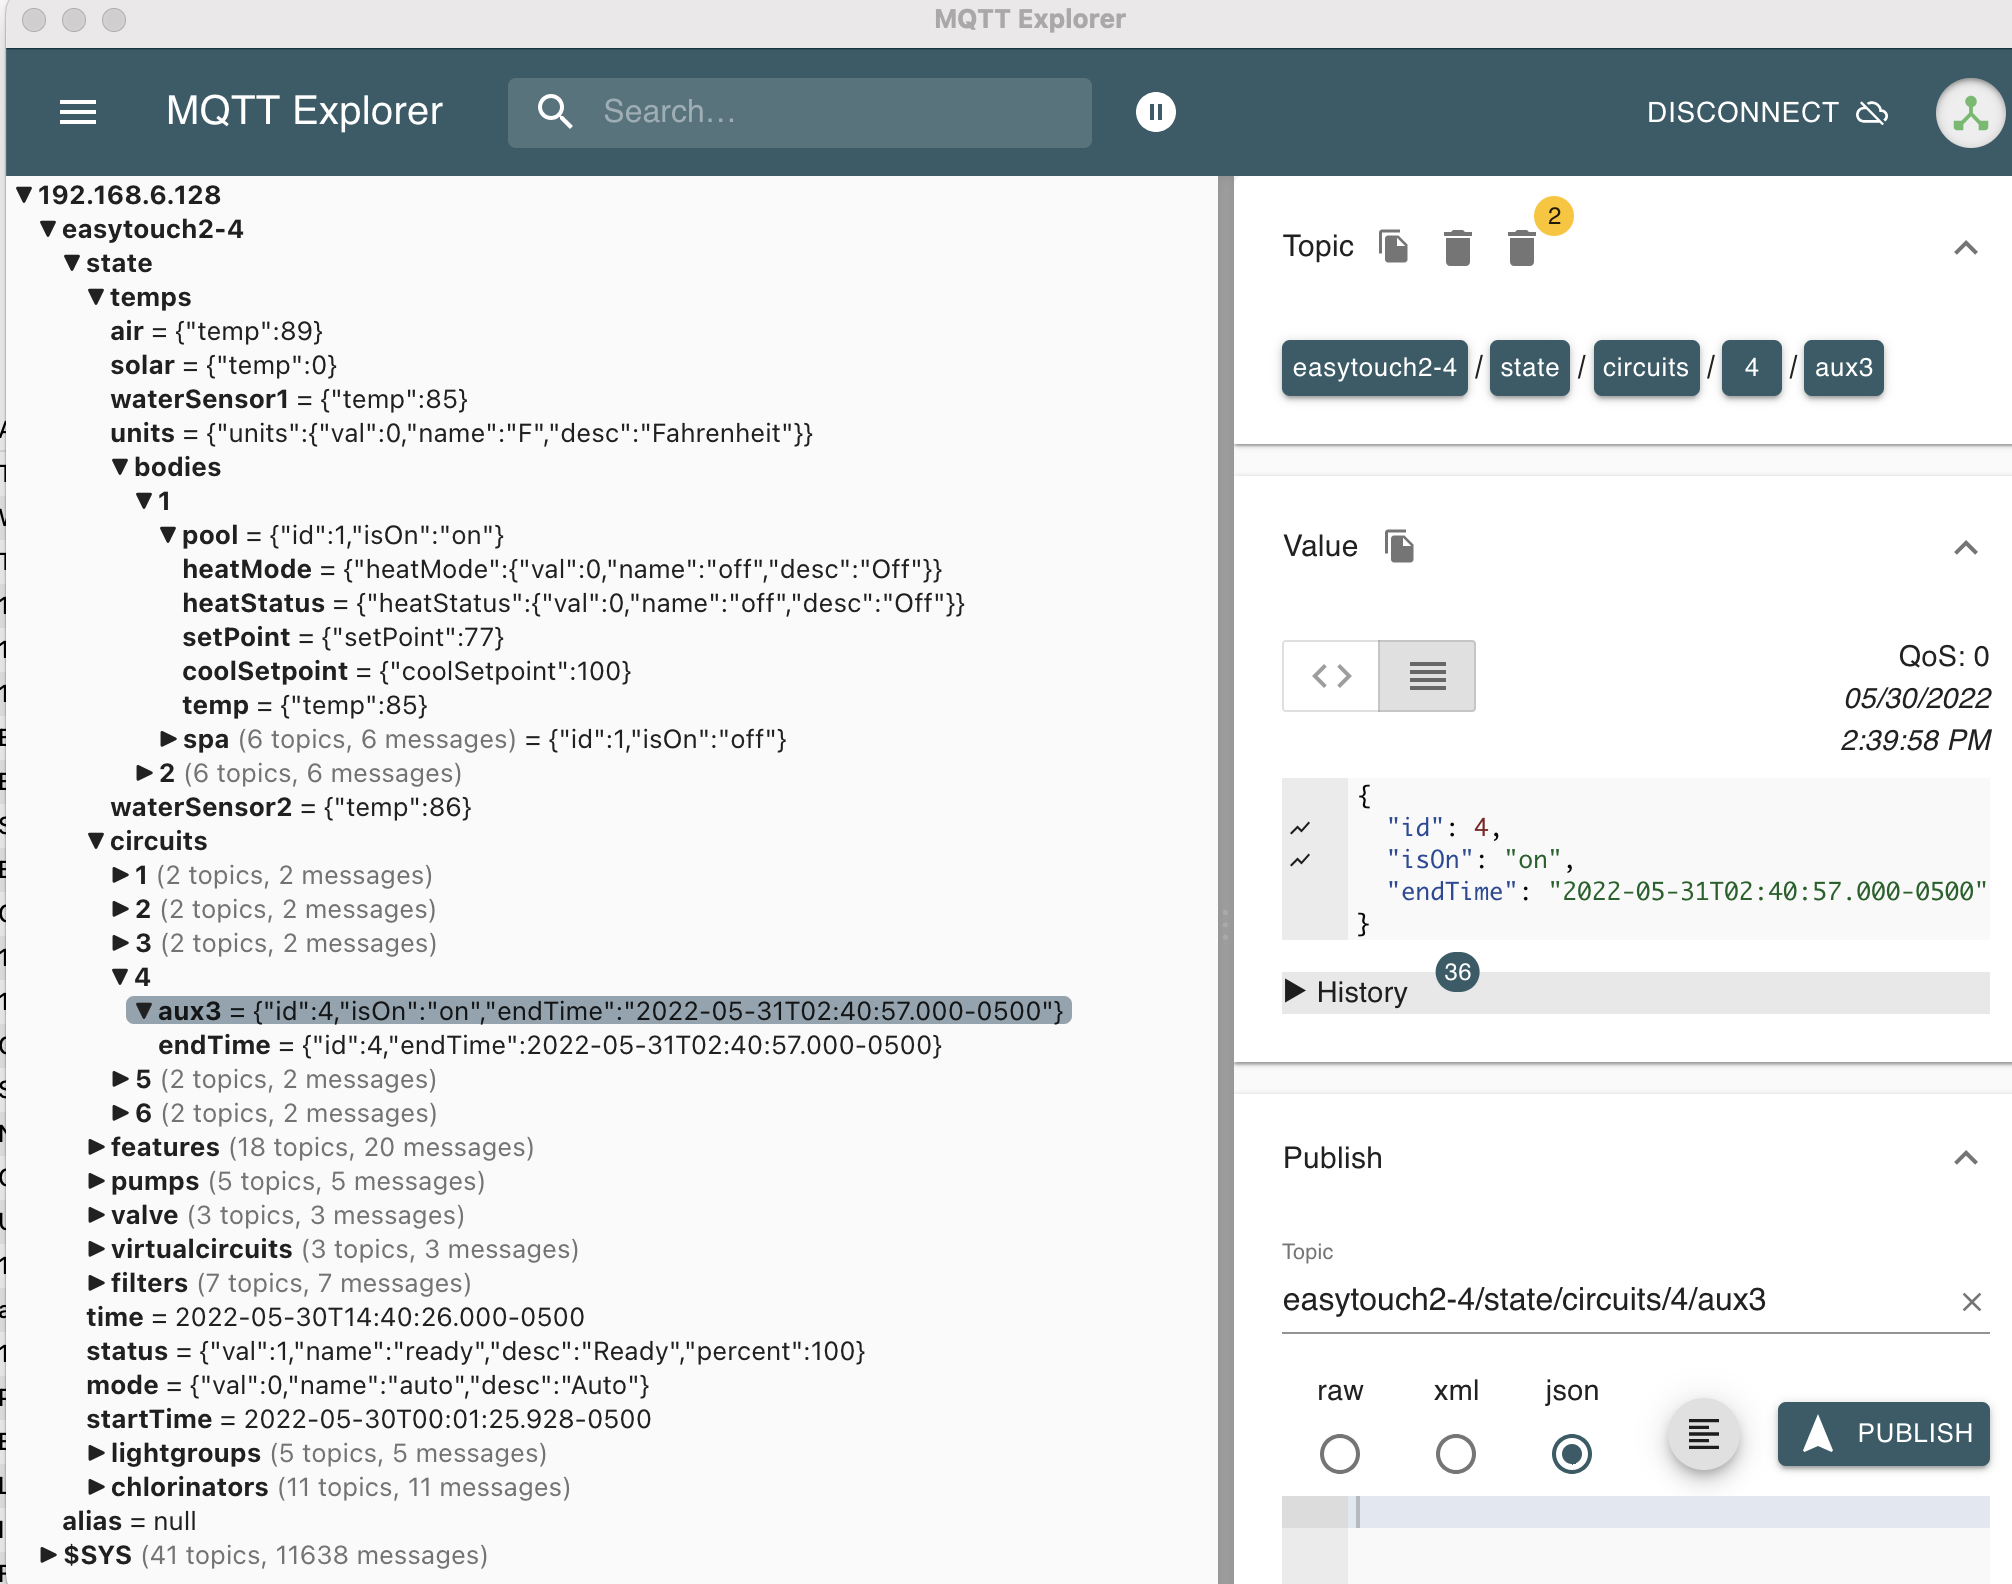Select the state topic breadcrumb
Viewport: 2012px width, 1584px height.
(1529, 368)
